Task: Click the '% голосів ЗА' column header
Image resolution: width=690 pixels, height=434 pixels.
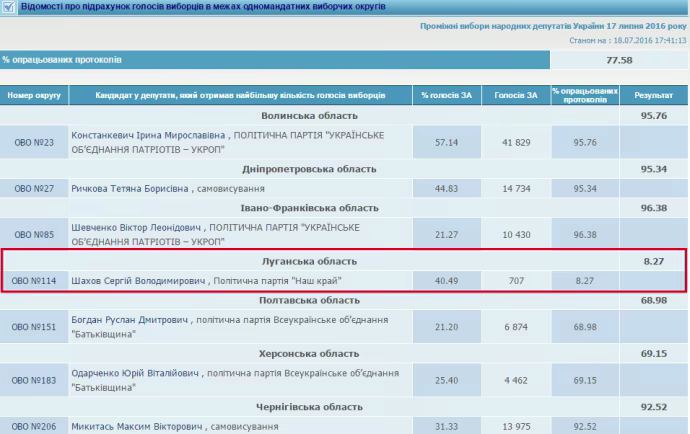Action: point(446,95)
